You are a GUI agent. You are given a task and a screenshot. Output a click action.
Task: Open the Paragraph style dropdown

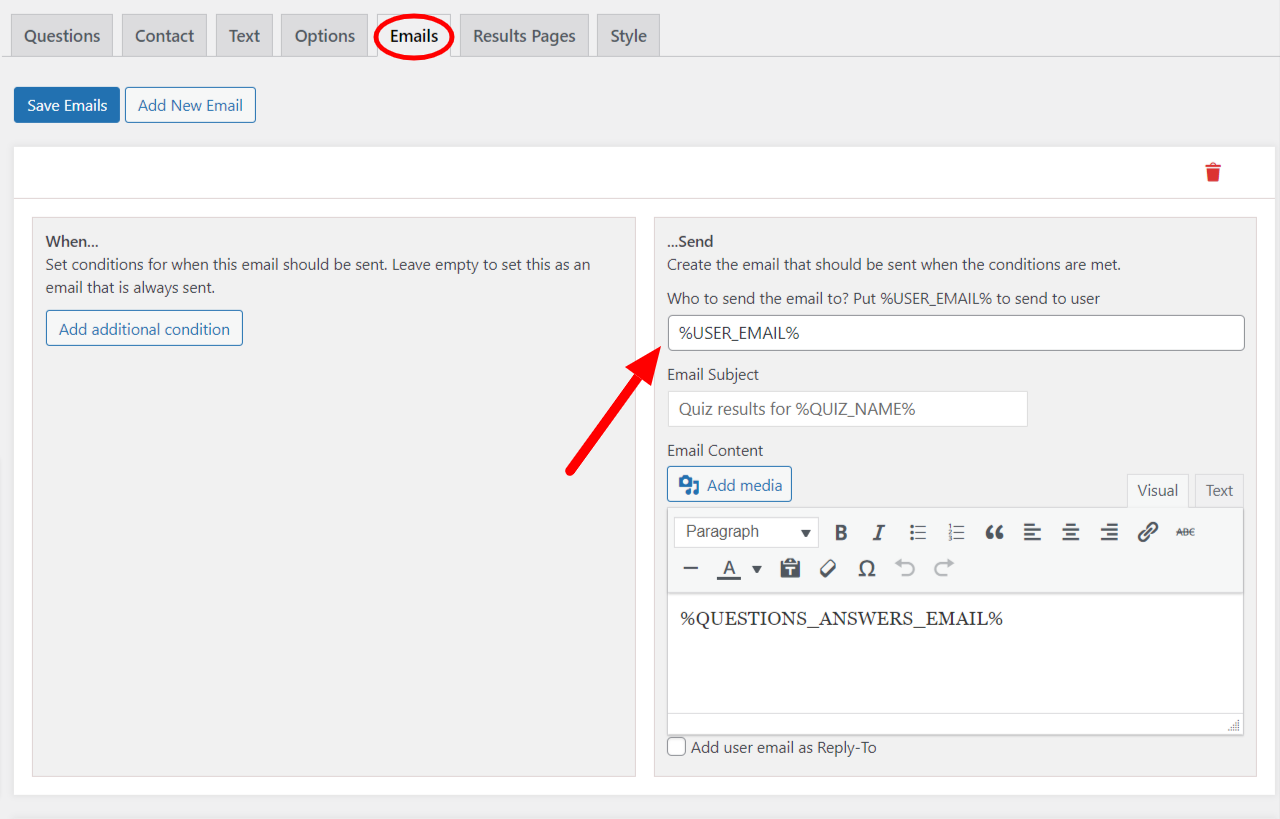coord(745,531)
